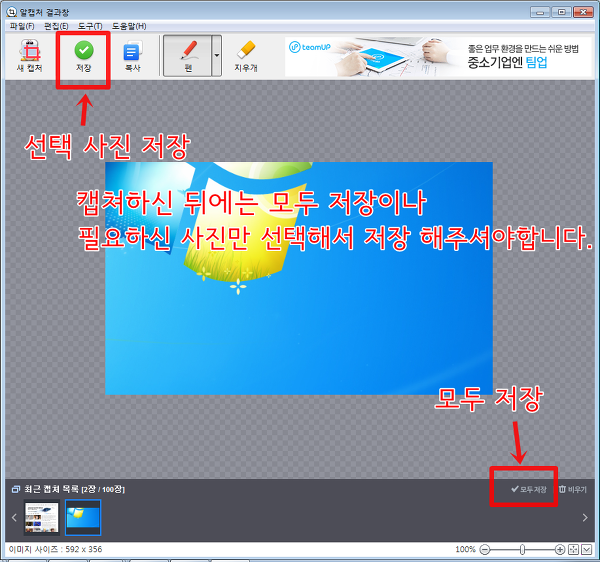This screenshot has height=562, width=600.
Task: Select the blue Windows desktop thumbnail
Action: coord(83,517)
